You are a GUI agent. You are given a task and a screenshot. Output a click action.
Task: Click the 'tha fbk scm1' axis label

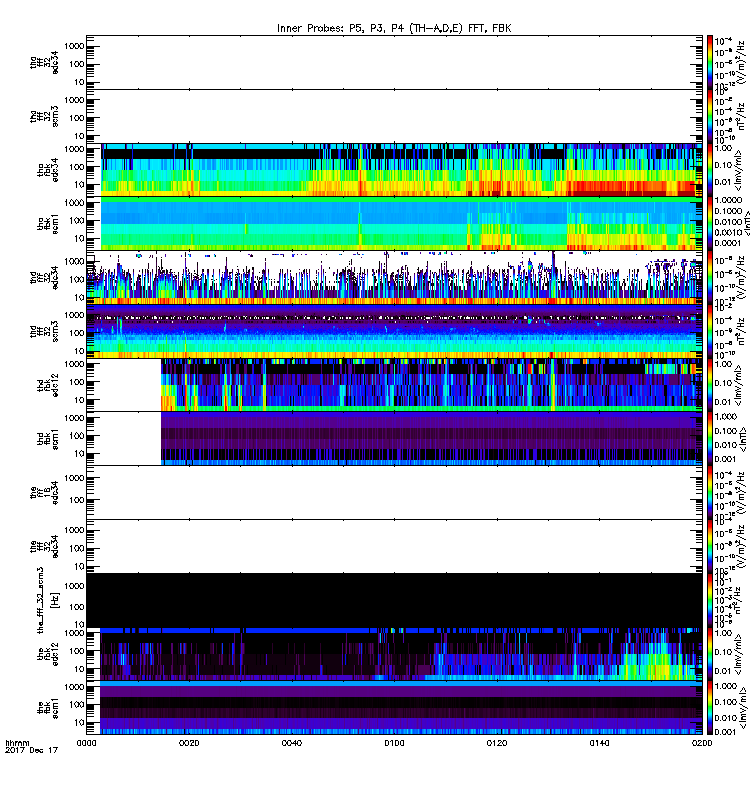coord(47,223)
